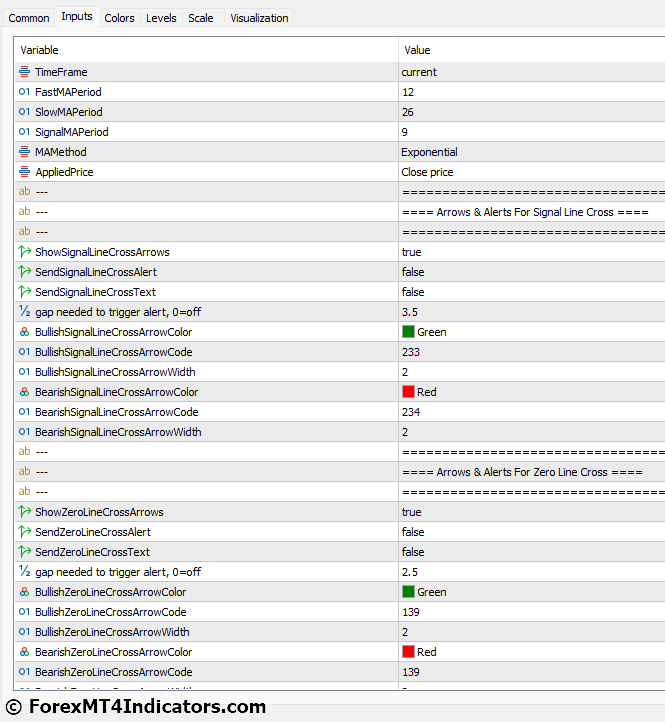This screenshot has width=665, height=722.
Task: Select the bearish signal line Red swatch
Action: [x=408, y=392]
